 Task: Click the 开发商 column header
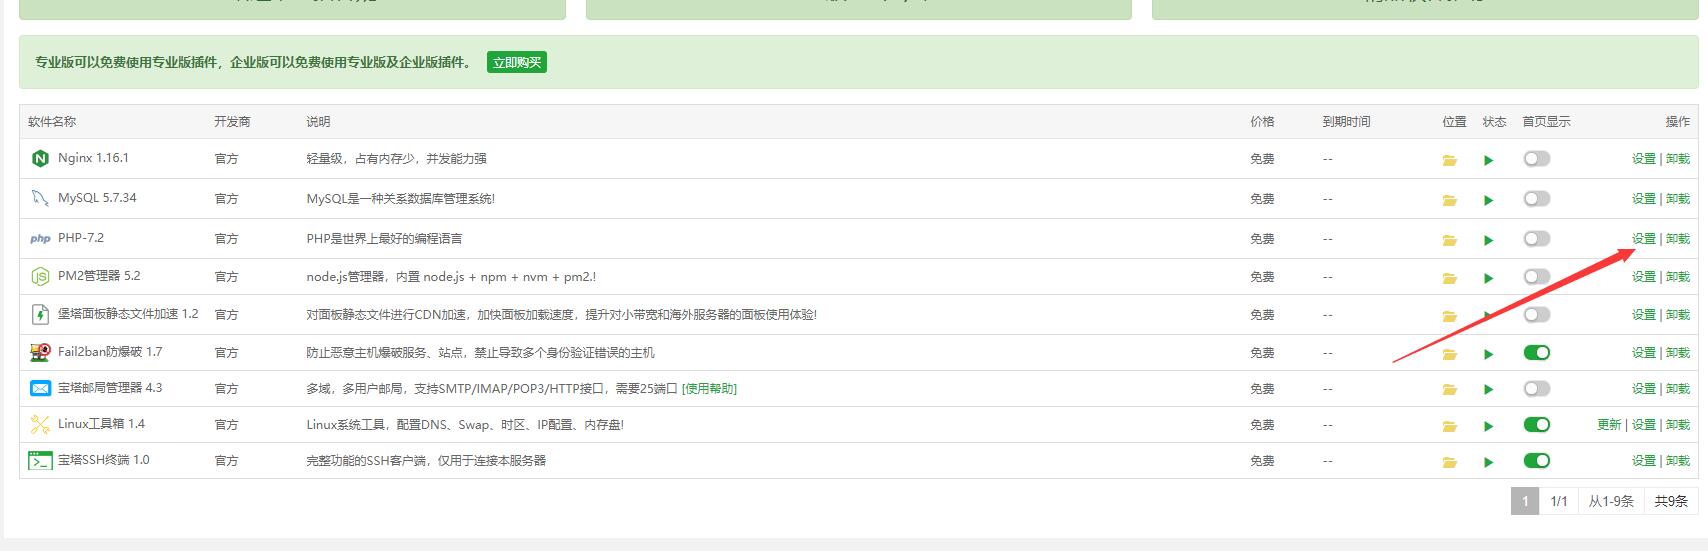pyautogui.click(x=232, y=122)
